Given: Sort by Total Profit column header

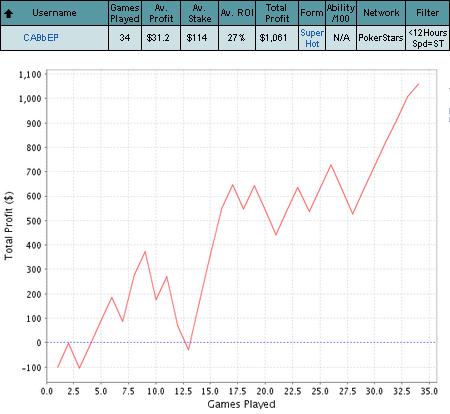Looking at the screenshot, I should click(277, 13).
